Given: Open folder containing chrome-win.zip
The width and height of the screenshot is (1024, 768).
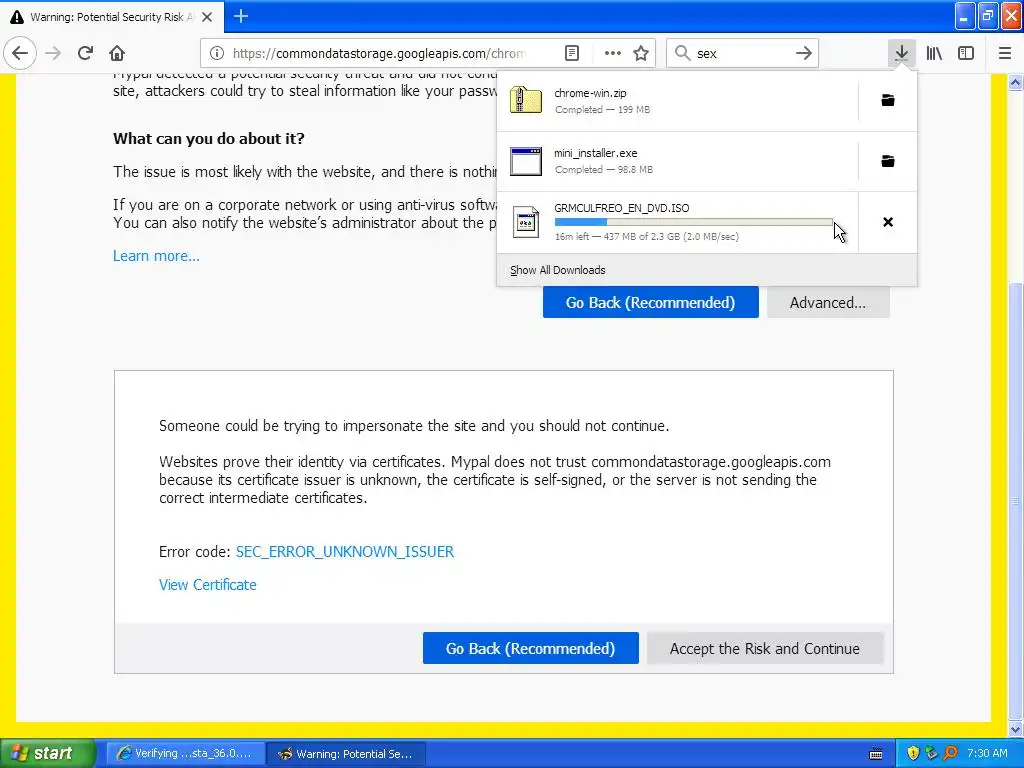Looking at the screenshot, I should coord(888,100).
